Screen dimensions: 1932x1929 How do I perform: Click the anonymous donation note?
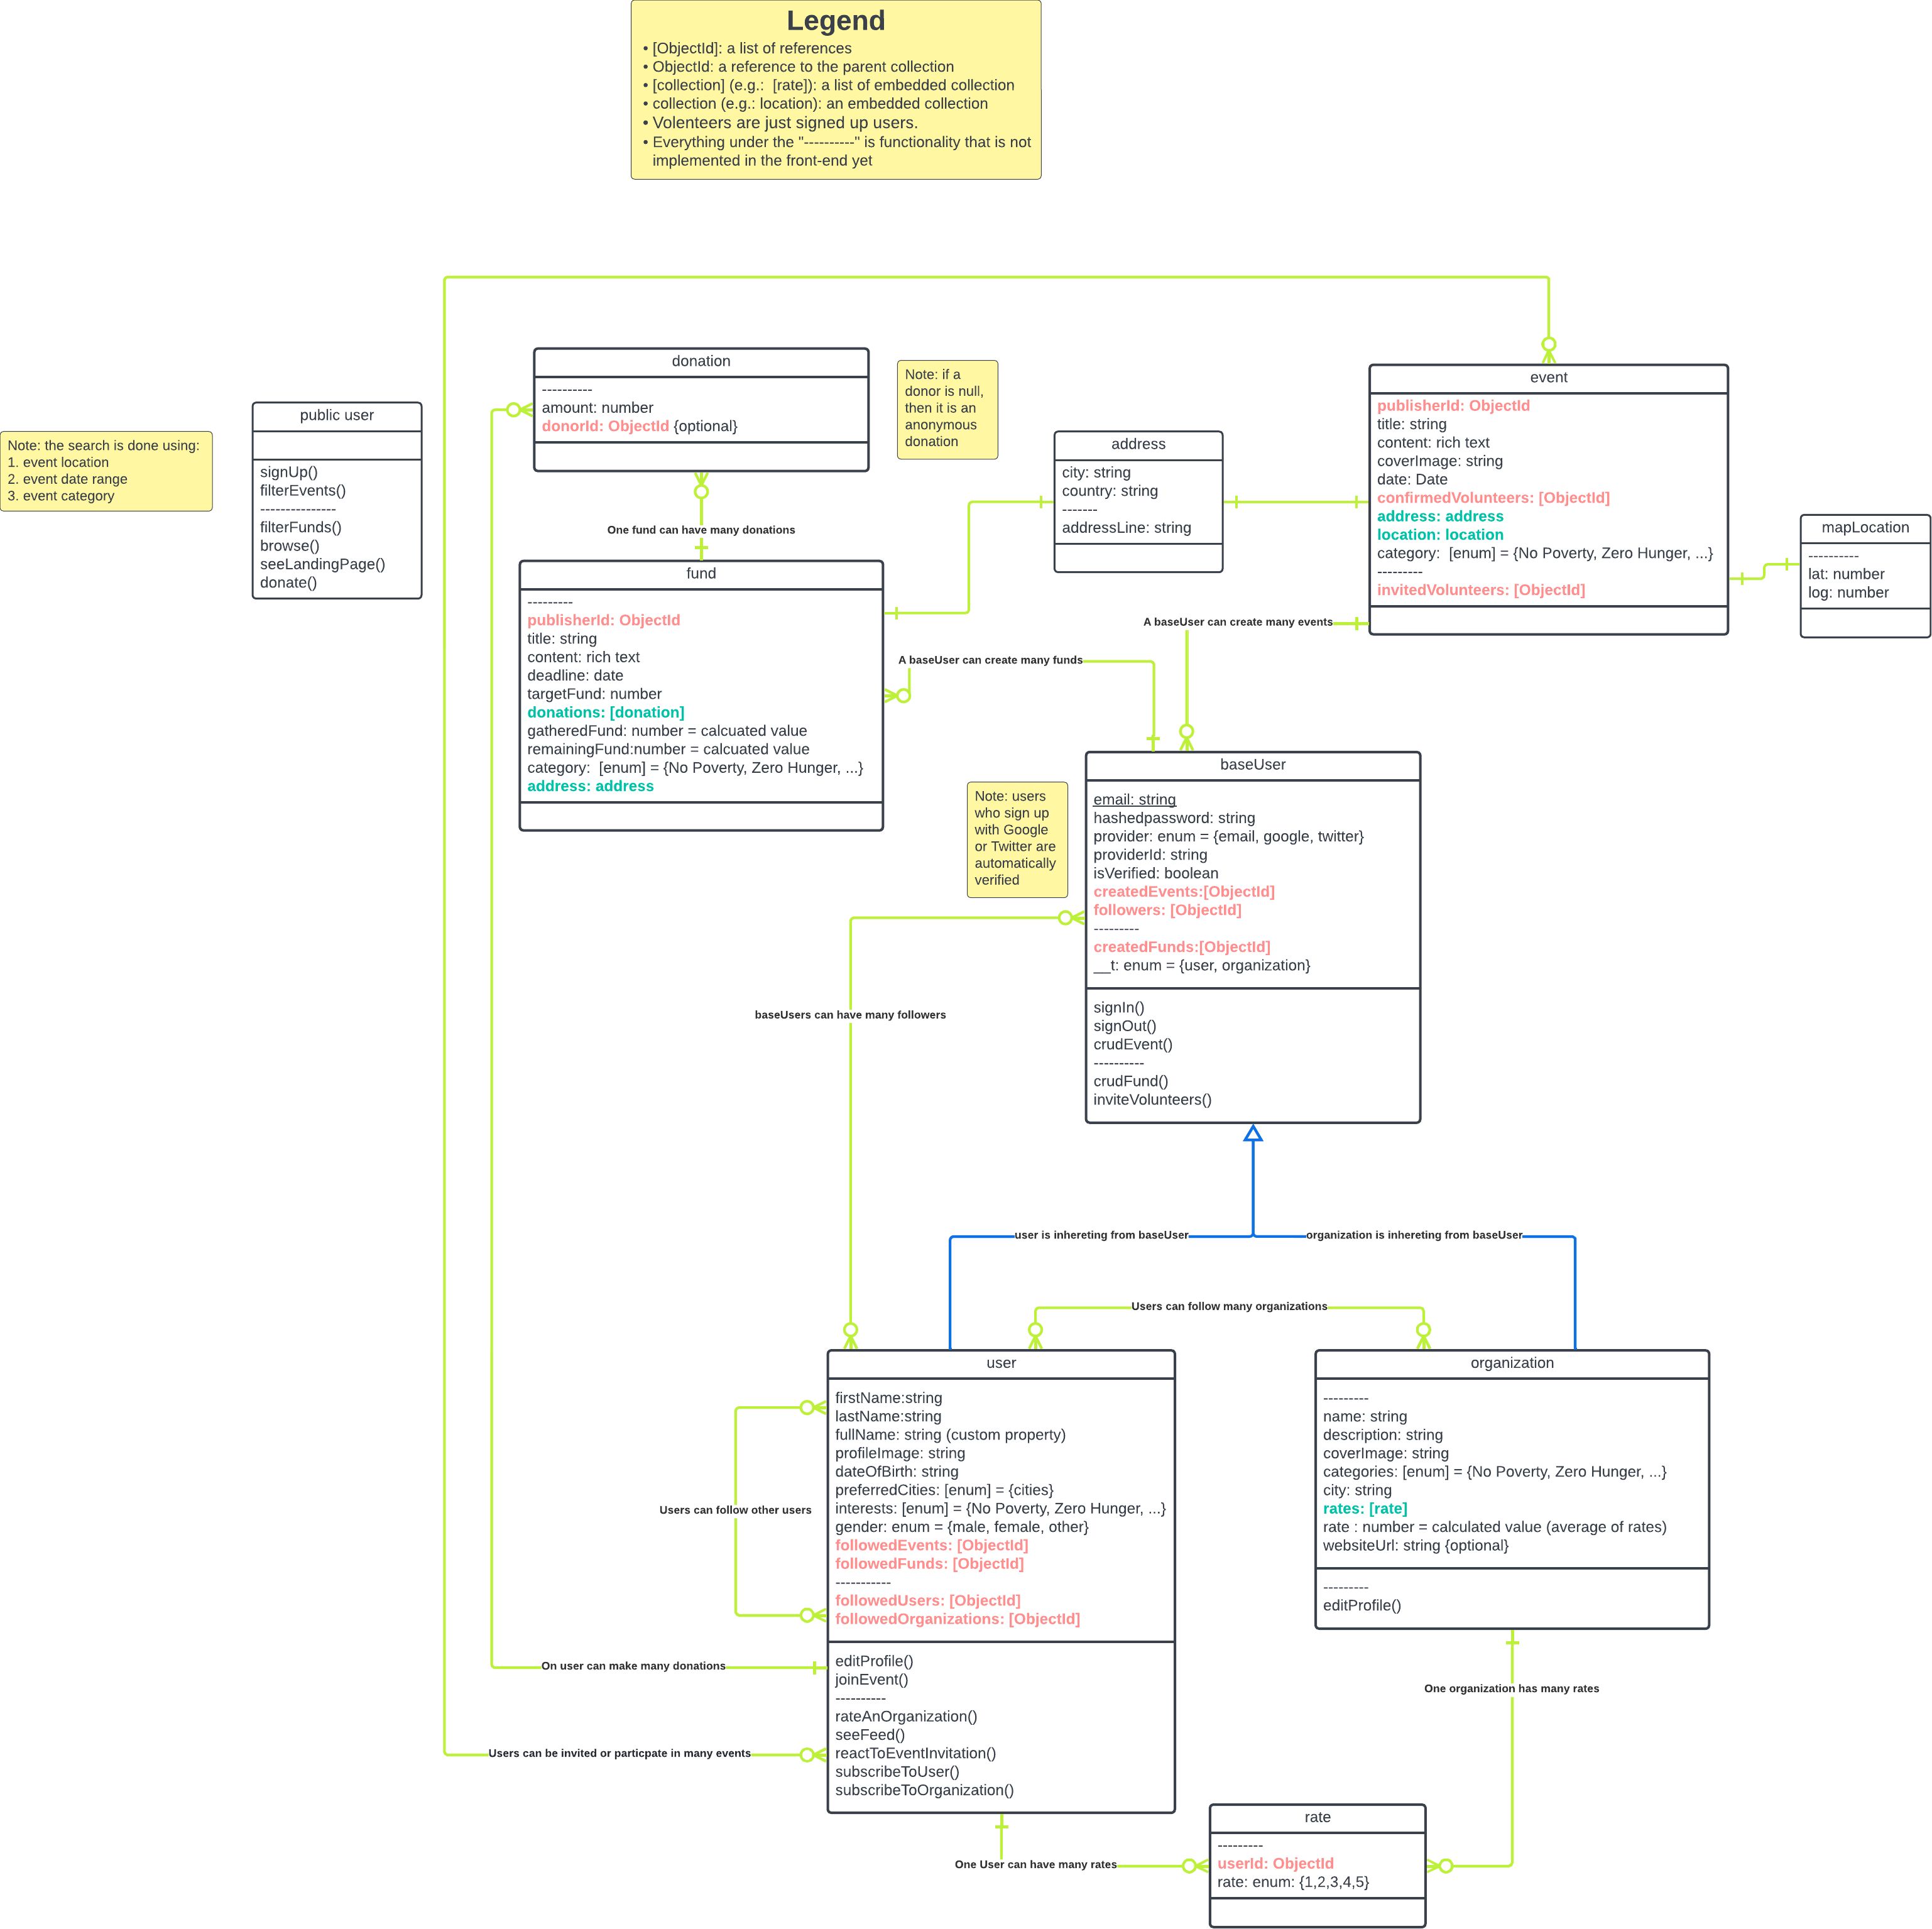[x=946, y=409]
